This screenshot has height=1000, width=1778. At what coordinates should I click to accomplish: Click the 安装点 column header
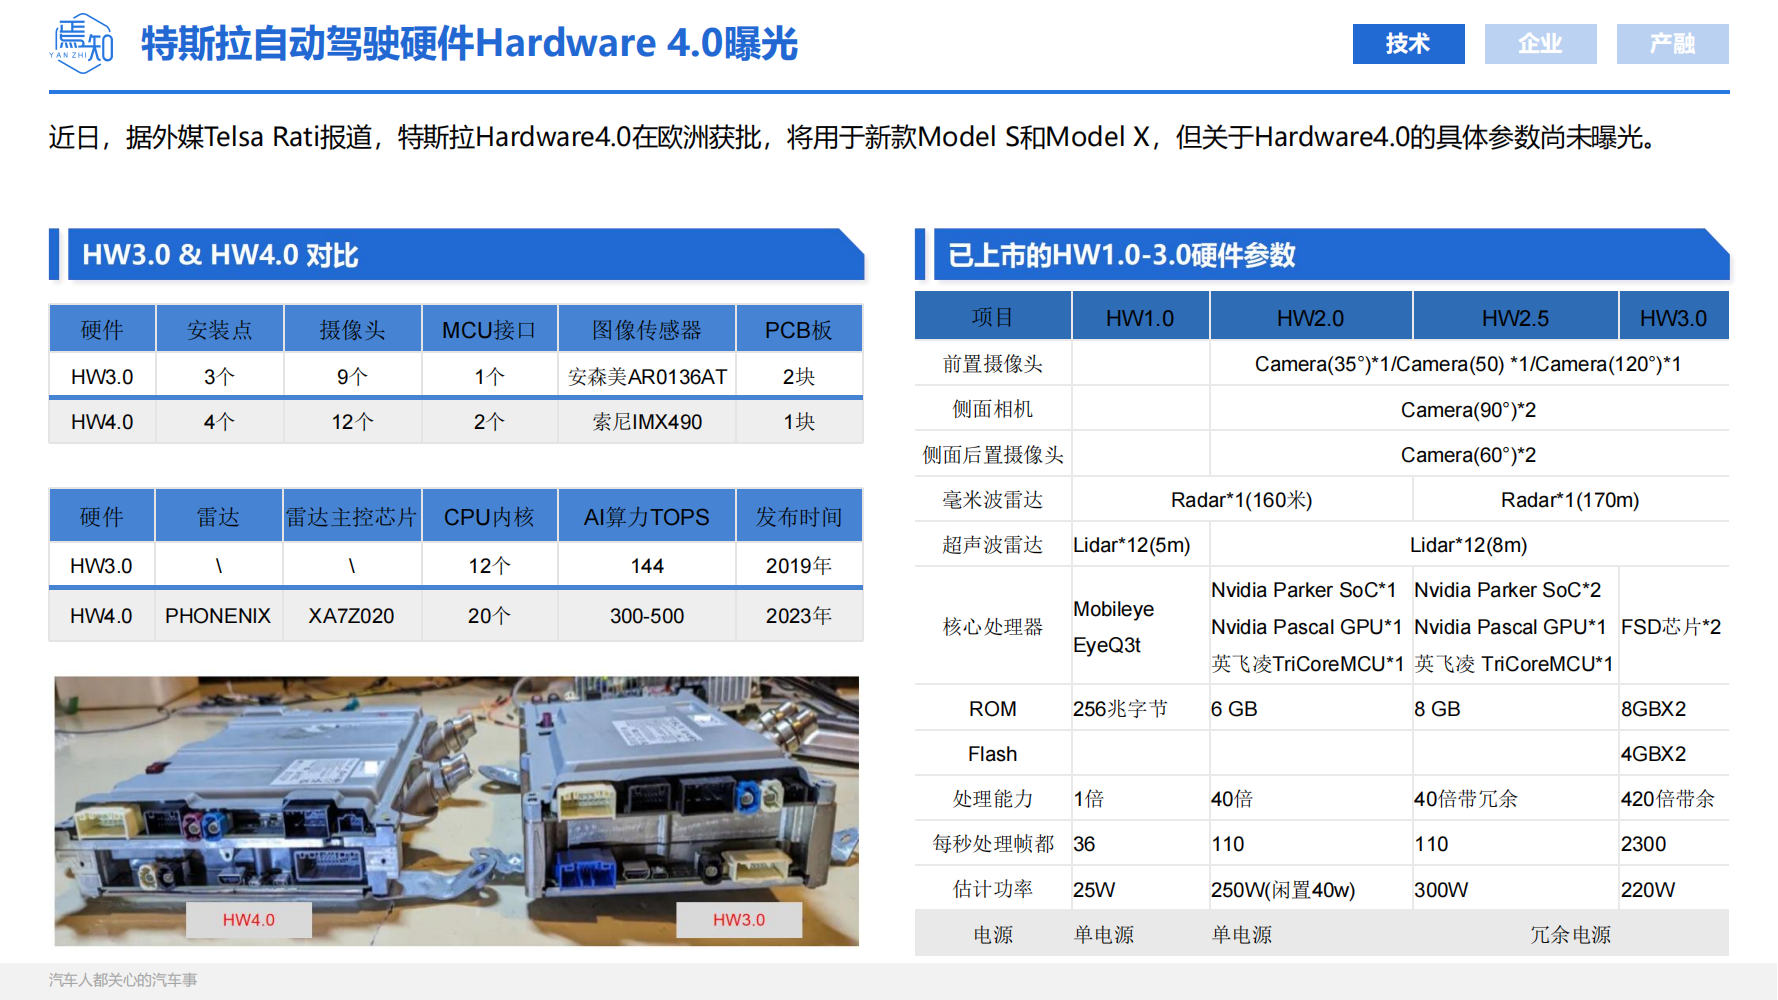click(x=220, y=330)
